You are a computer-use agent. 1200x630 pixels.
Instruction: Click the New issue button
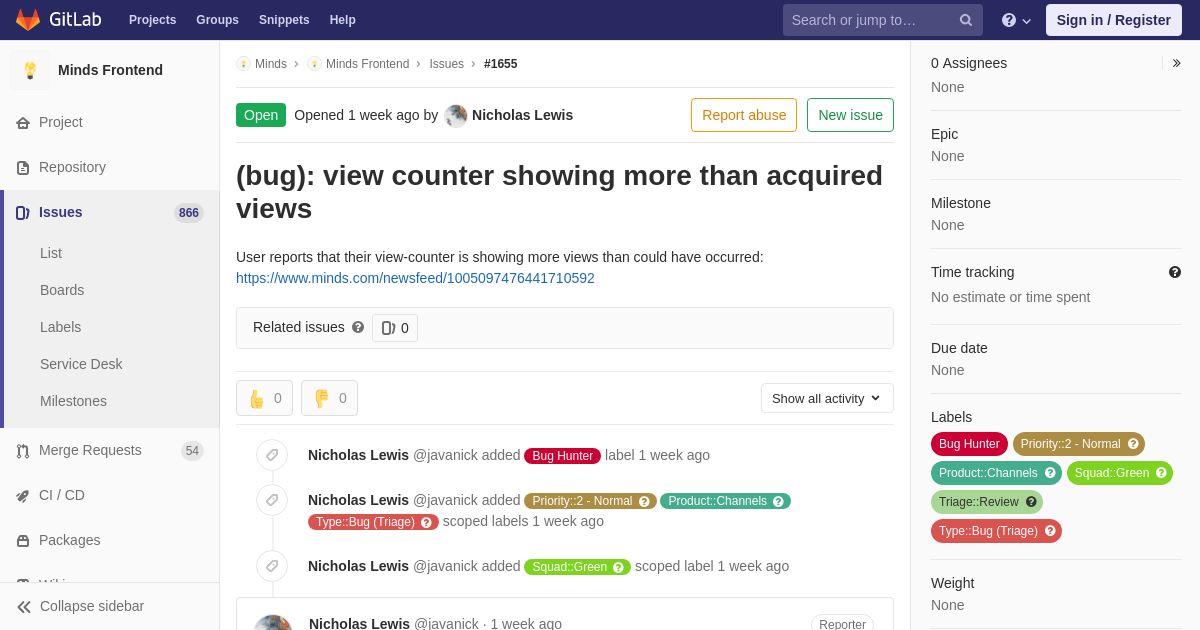click(x=850, y=115)
